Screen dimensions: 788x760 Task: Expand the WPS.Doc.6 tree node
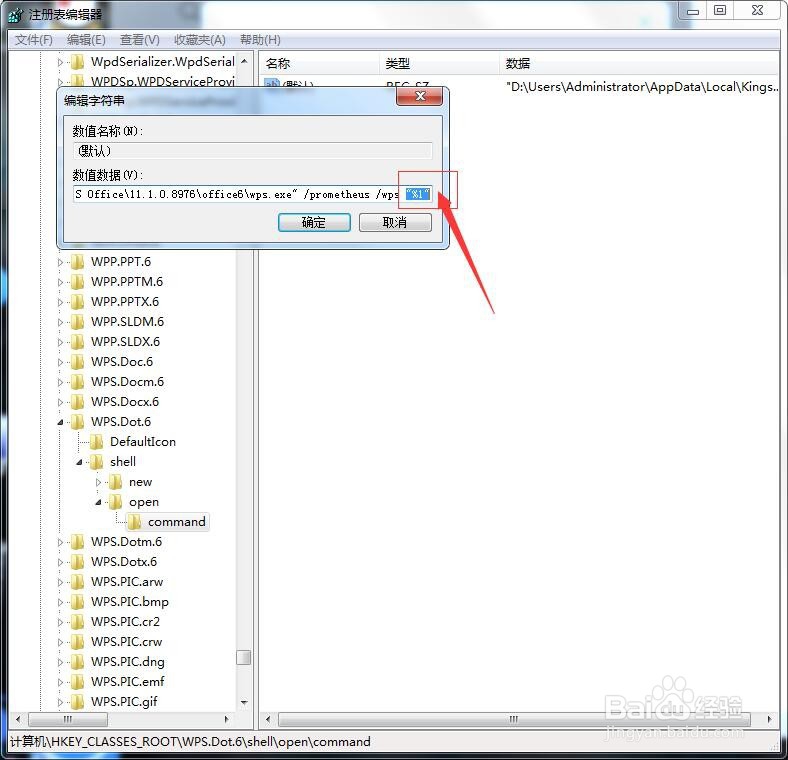60,362
